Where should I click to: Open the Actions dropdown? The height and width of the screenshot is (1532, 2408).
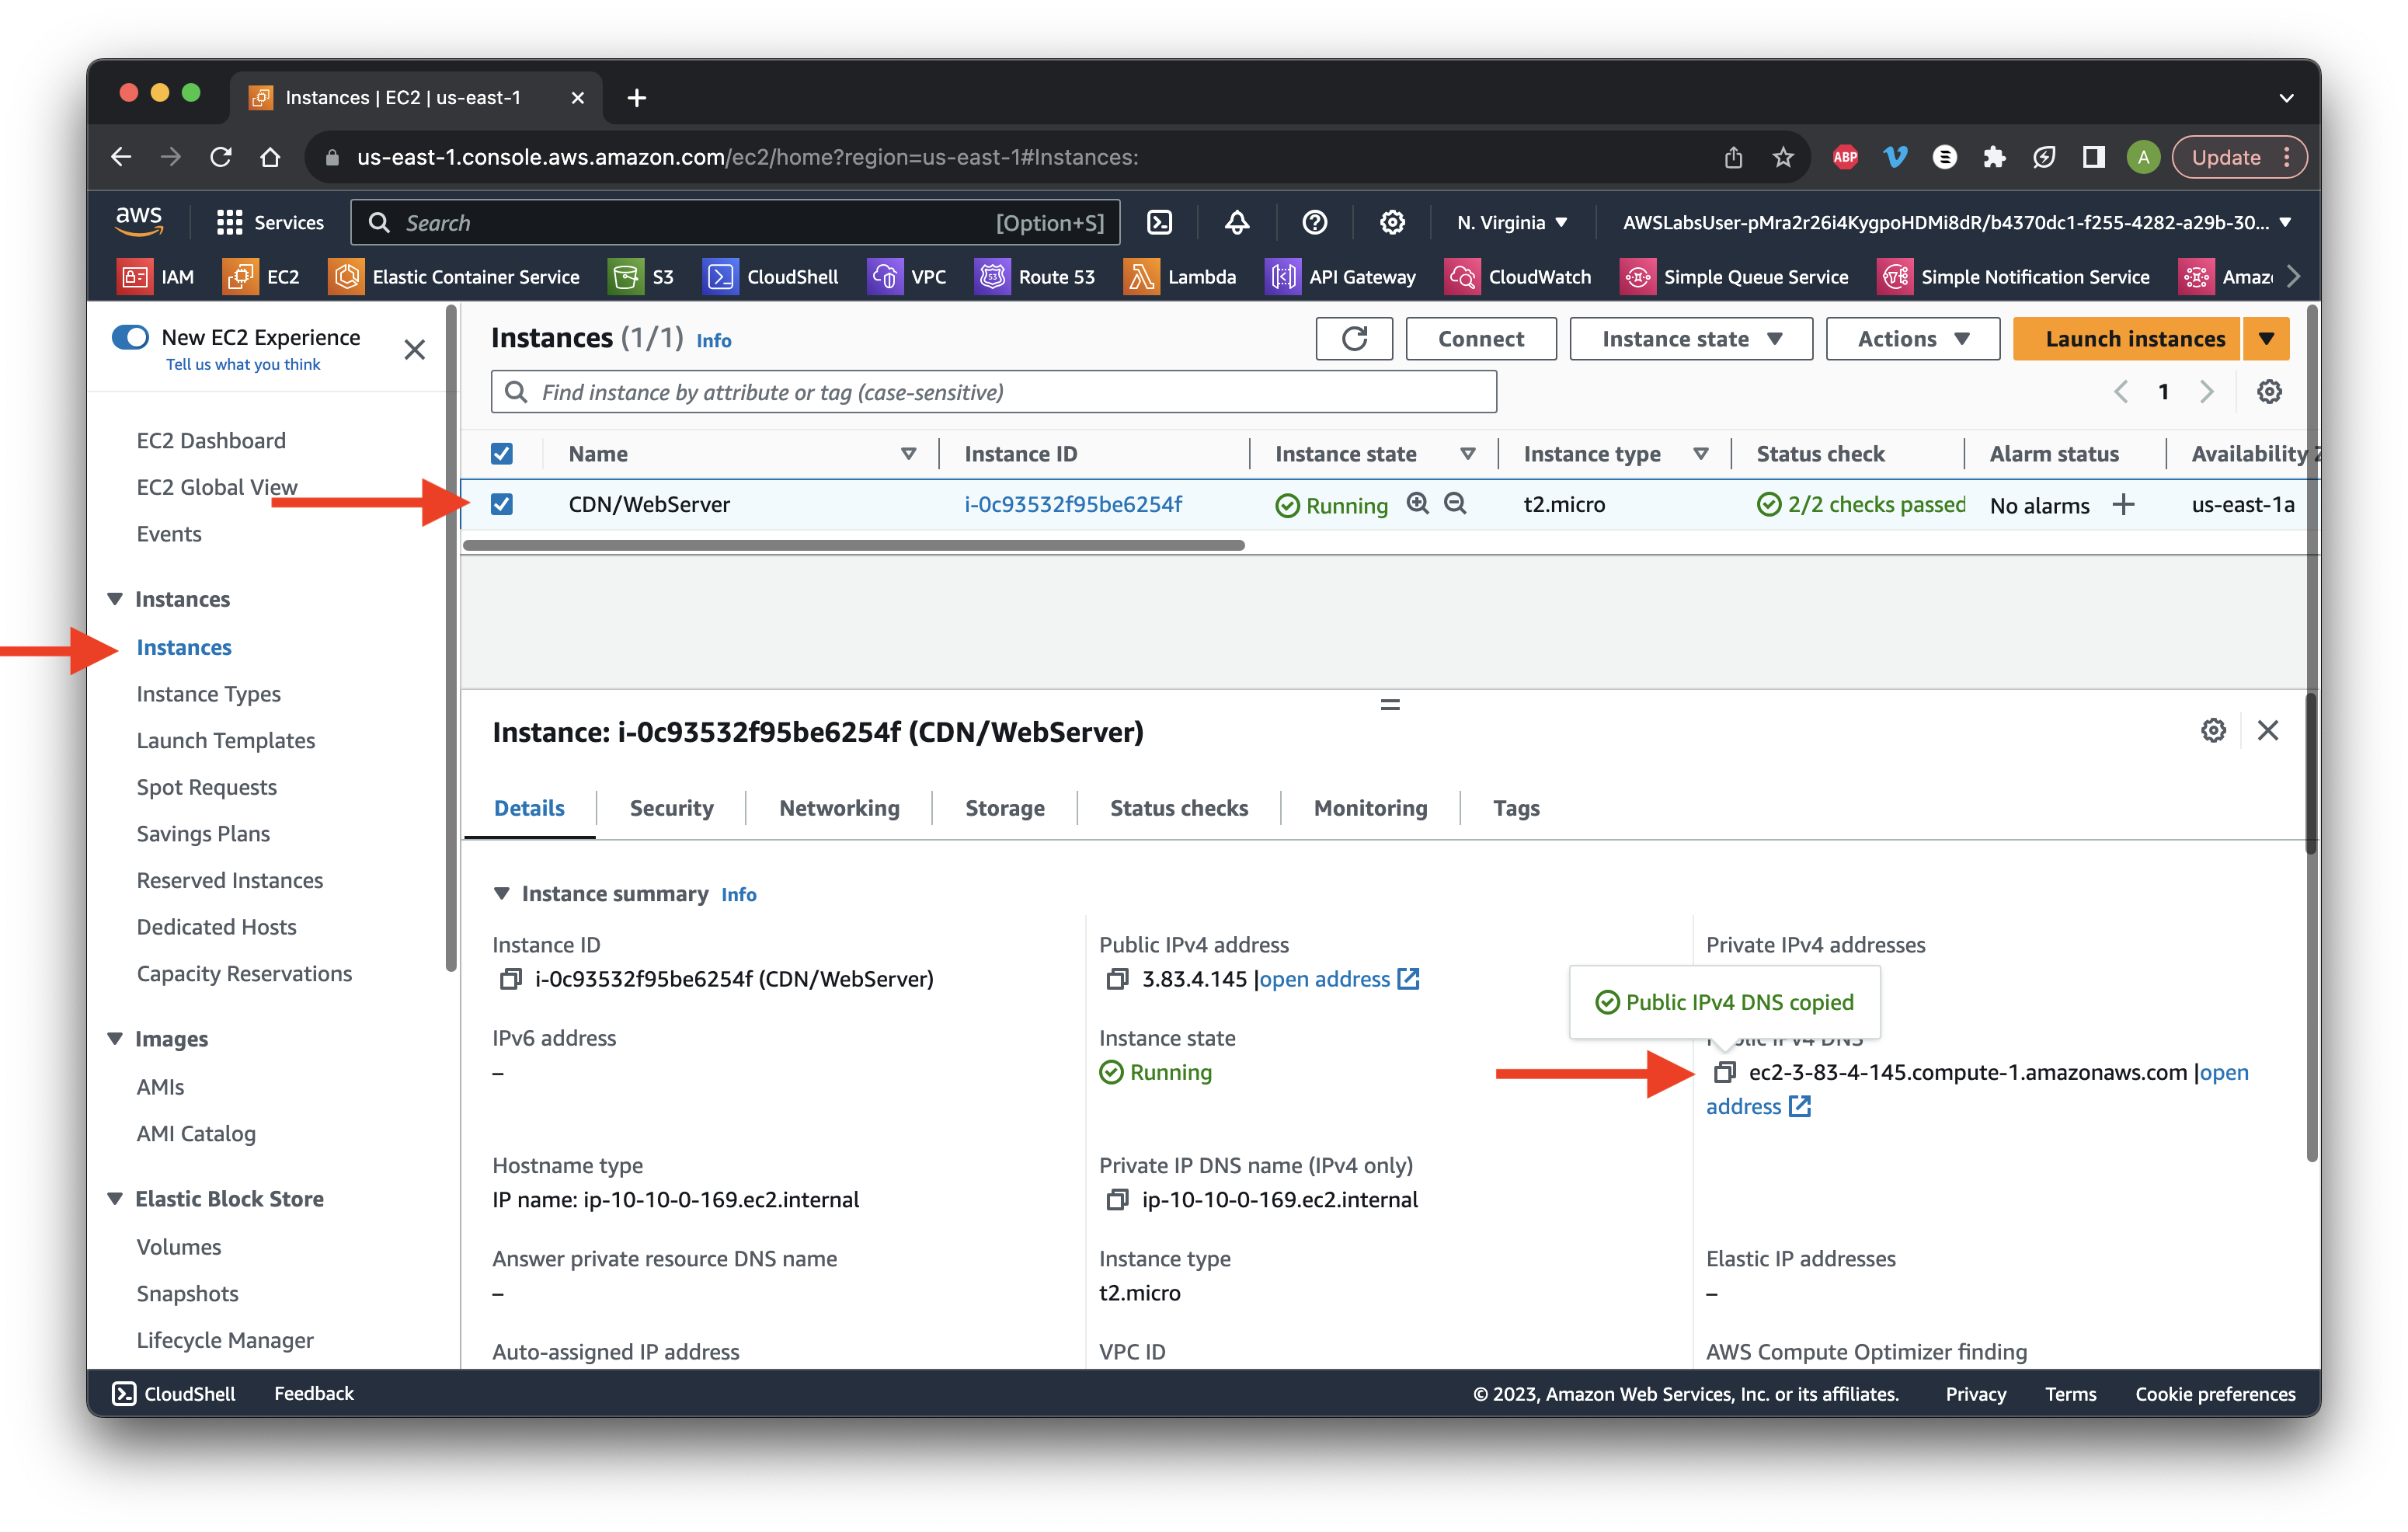point(1912,339)
